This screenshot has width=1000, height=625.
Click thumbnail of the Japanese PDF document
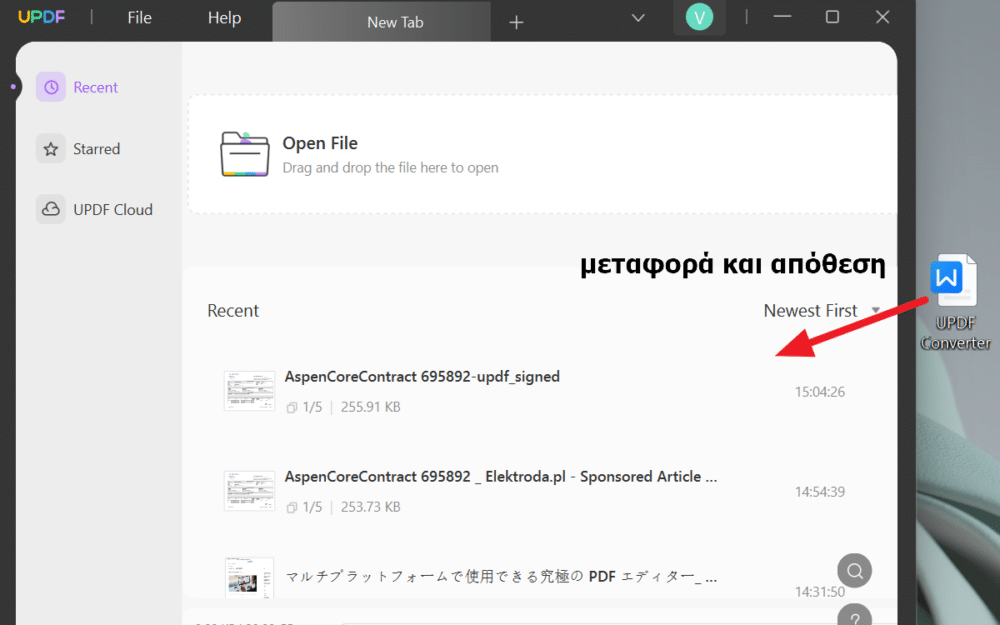click(x=249, y=576)
